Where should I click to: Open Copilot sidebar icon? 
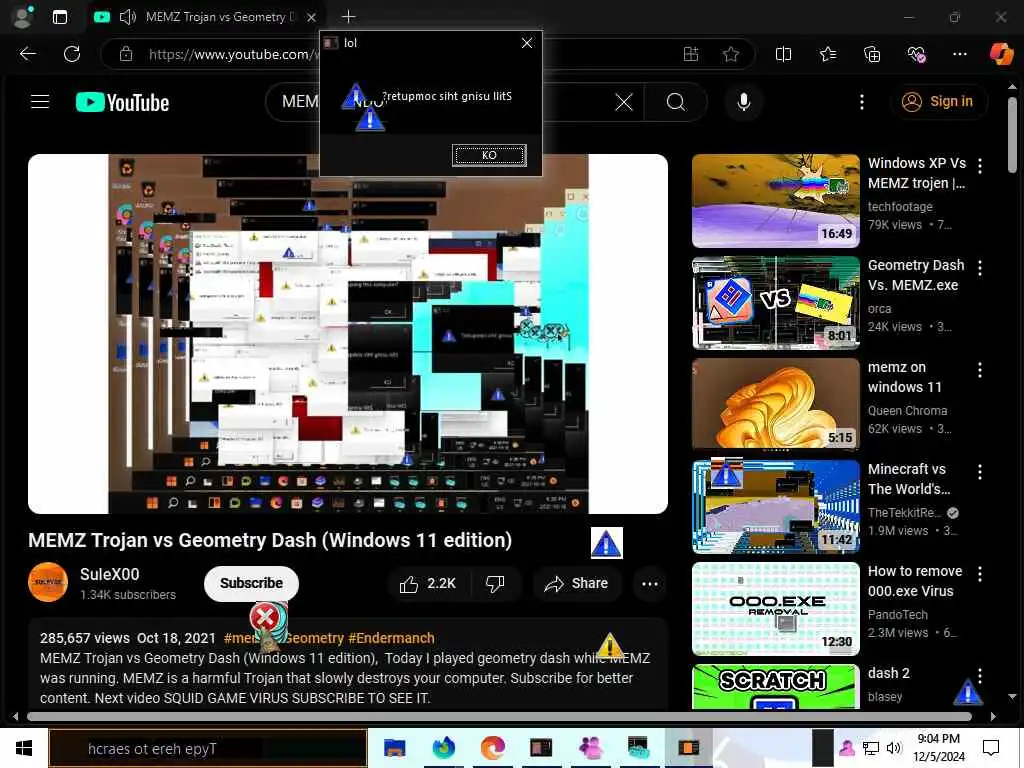point(1001,54)
